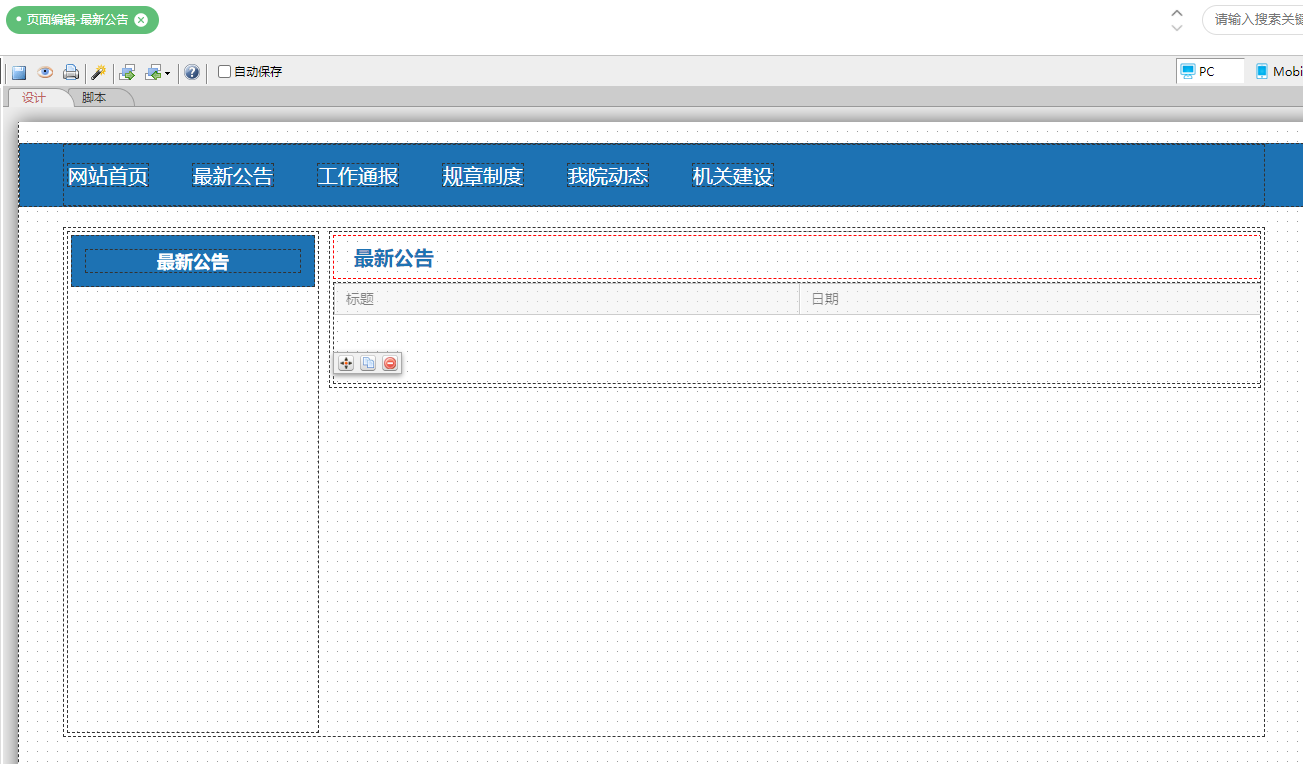Click the import icon with left green arrow
The height and width of the screenshot is (764, 1303).
153,72
